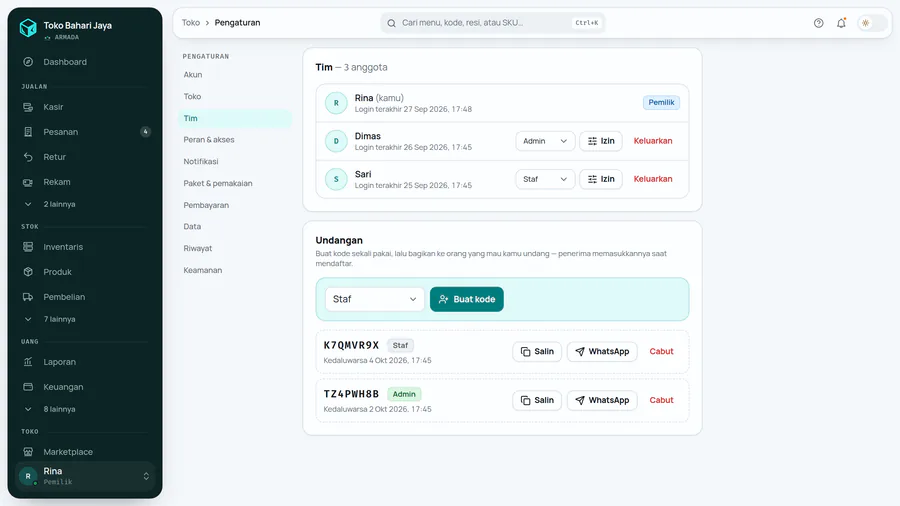Click the Toko breadcrumb link

pos(191,23)
